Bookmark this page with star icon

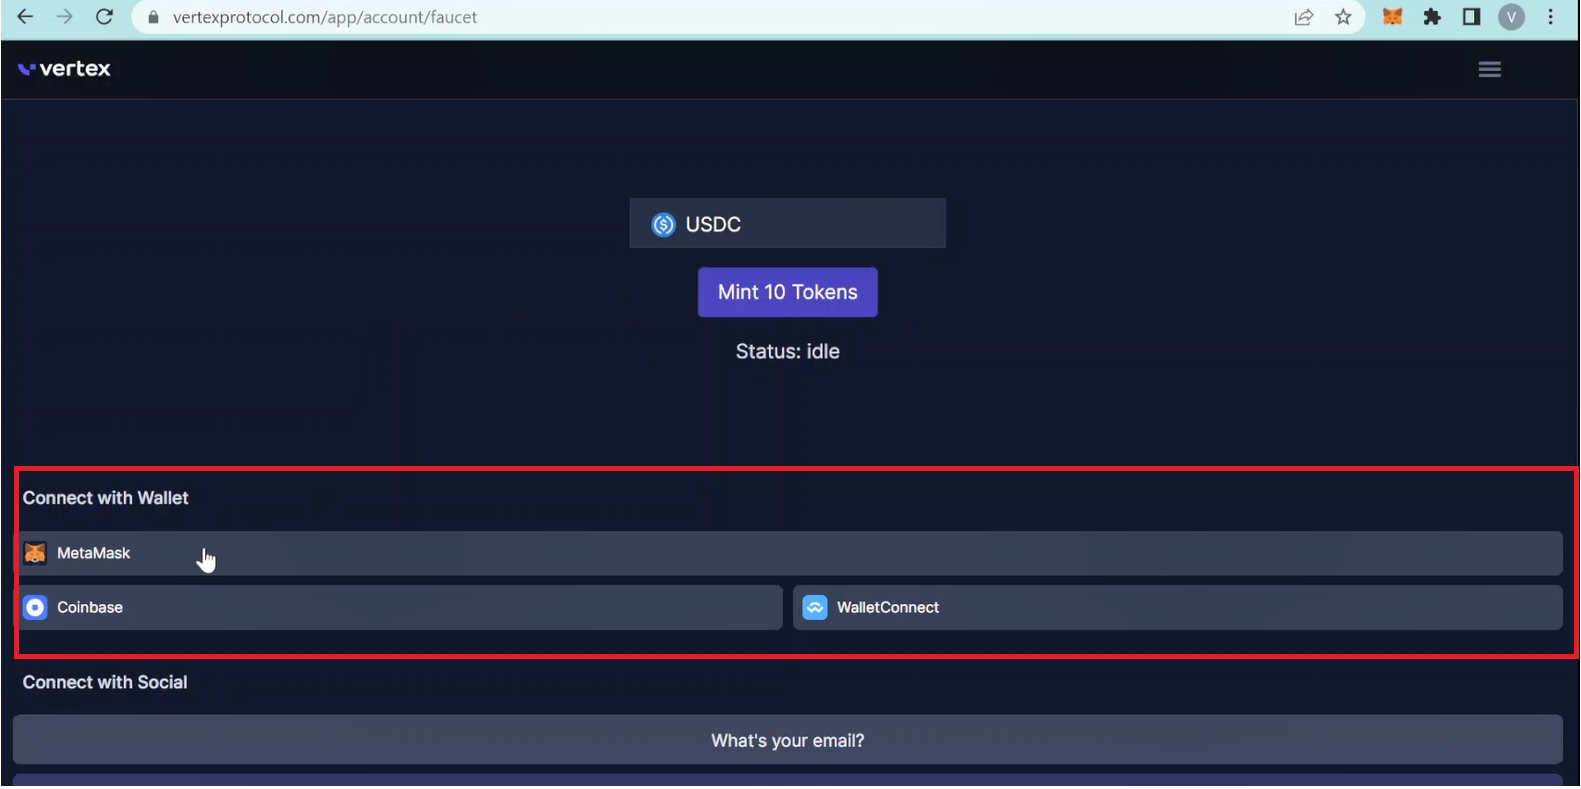pos(1343,17)
